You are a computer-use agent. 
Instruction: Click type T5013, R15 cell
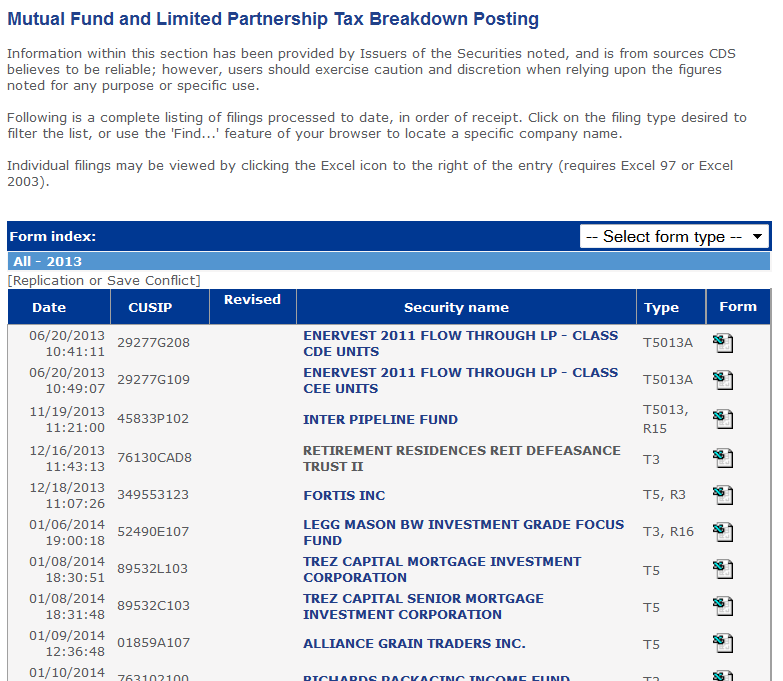point(666,419)
